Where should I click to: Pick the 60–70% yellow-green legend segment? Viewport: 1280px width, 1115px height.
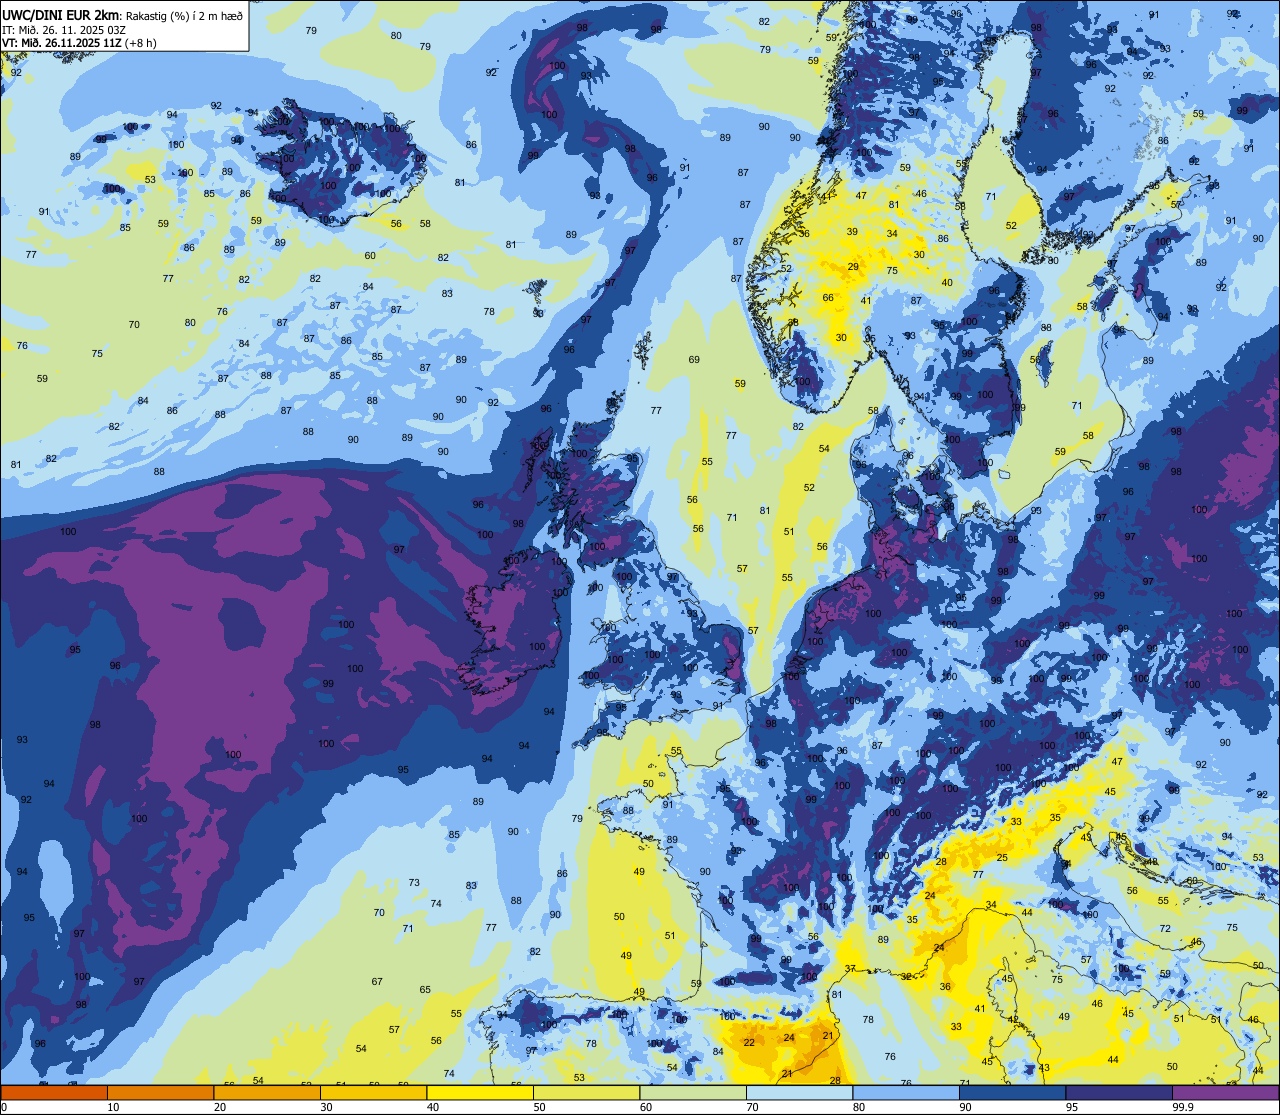[x=693, y=1092]
